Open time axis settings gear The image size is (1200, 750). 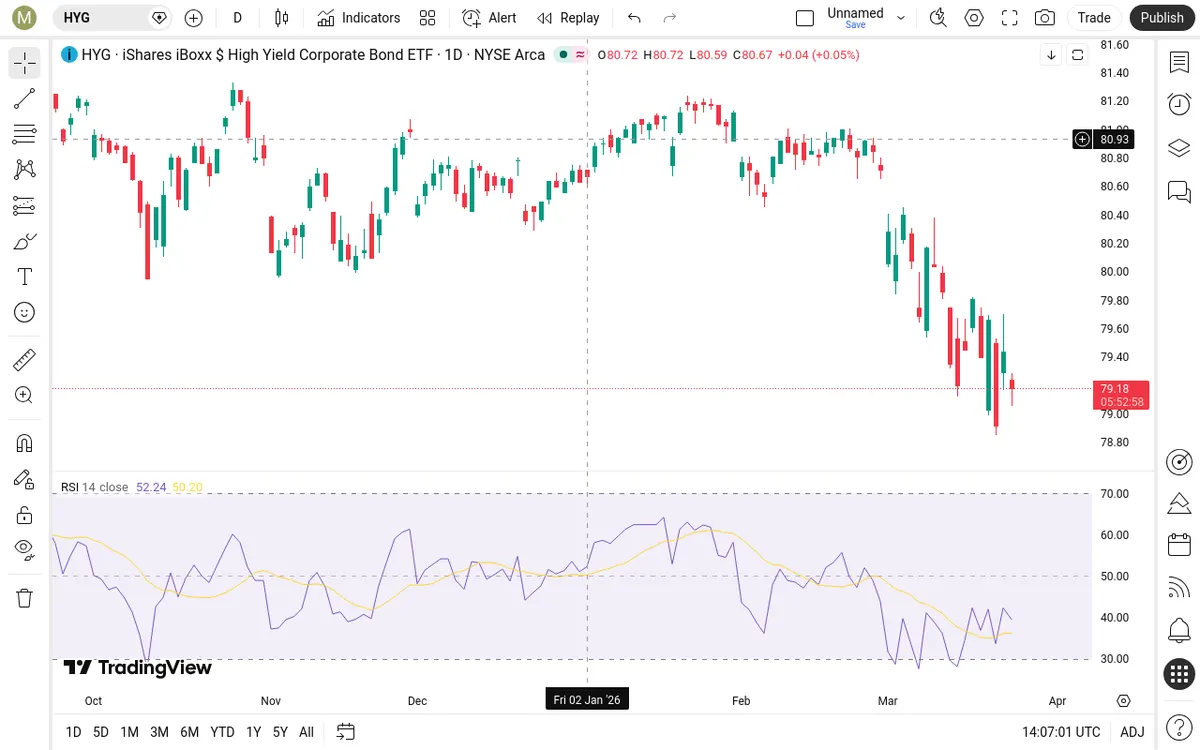(1124, 700)
